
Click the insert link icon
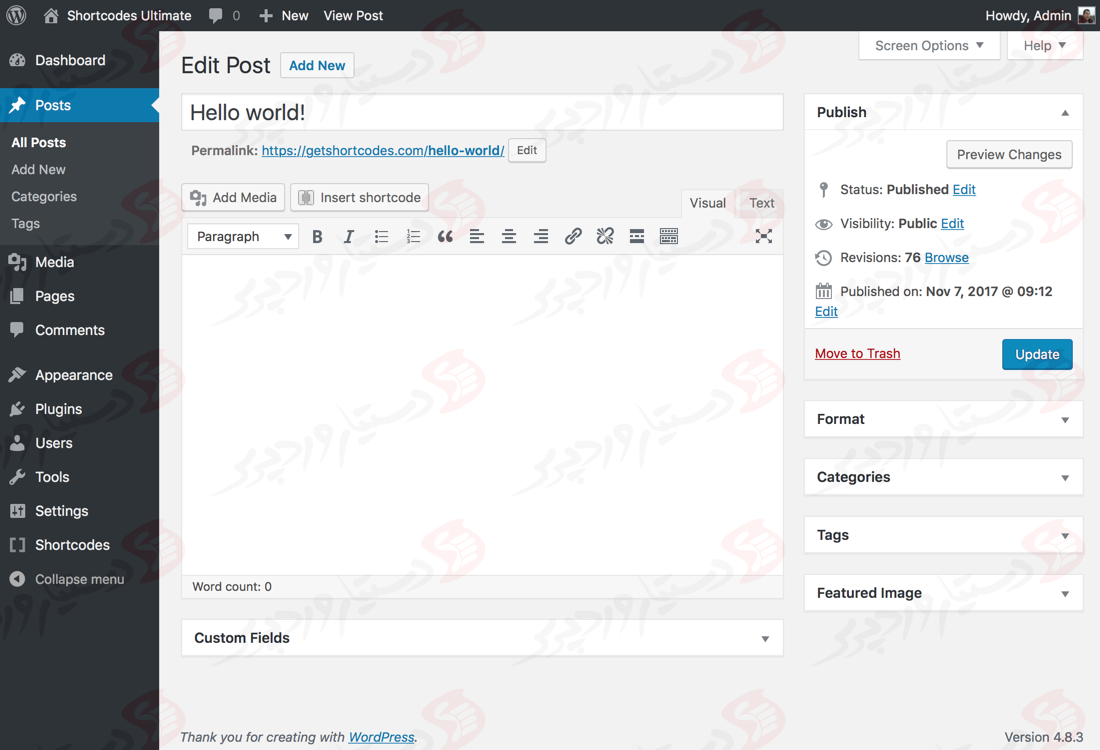(x=573, y=237)
